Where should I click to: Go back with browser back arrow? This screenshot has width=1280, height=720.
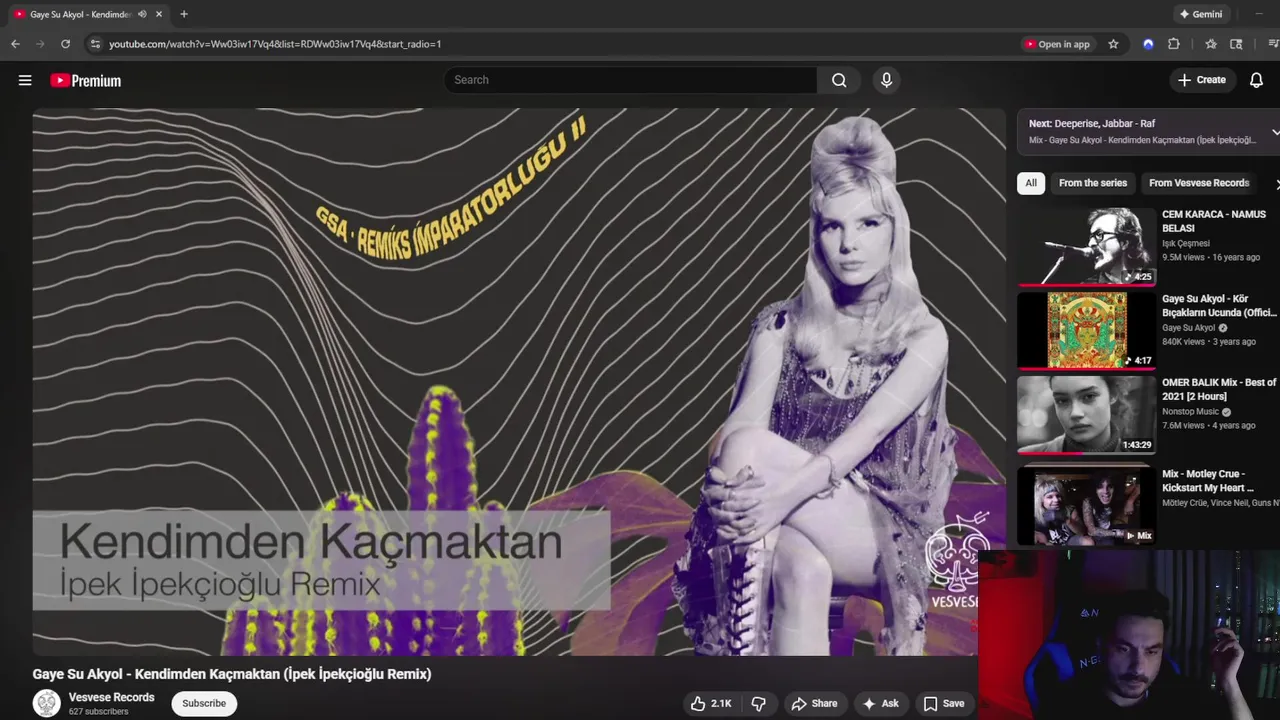click(x=15, y=44)
